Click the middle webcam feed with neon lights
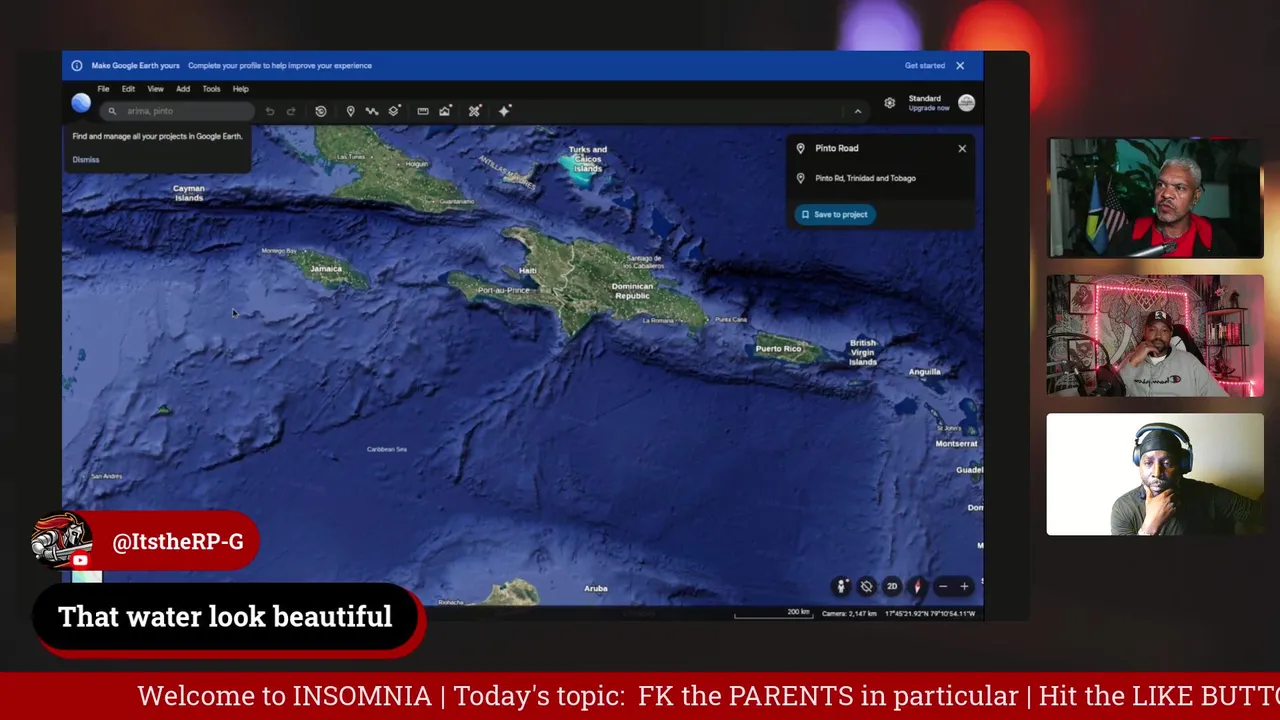This screenshot has height=720, width=1280. [1155, 336]
